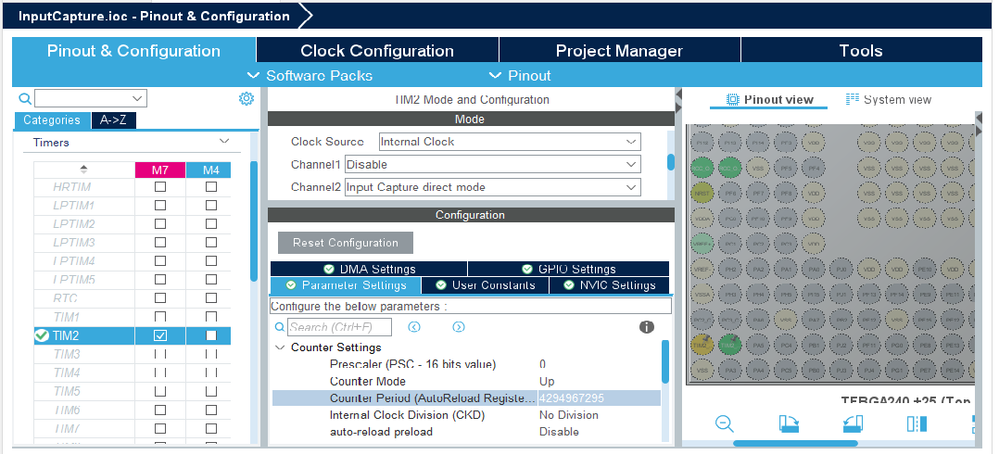
Task: Rotate pinout view counter-clockwise icon
Action: click(853, 423)
